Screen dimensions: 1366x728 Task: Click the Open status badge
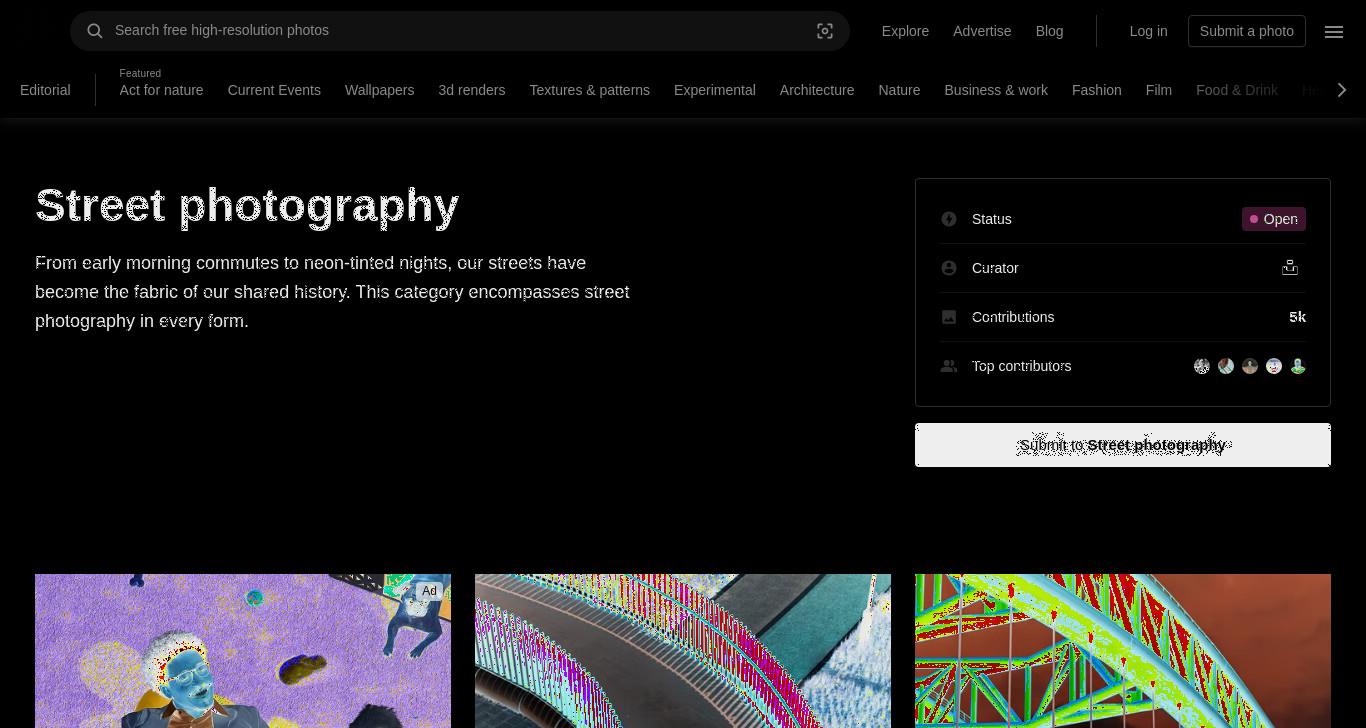click(x=1274, y=219)
